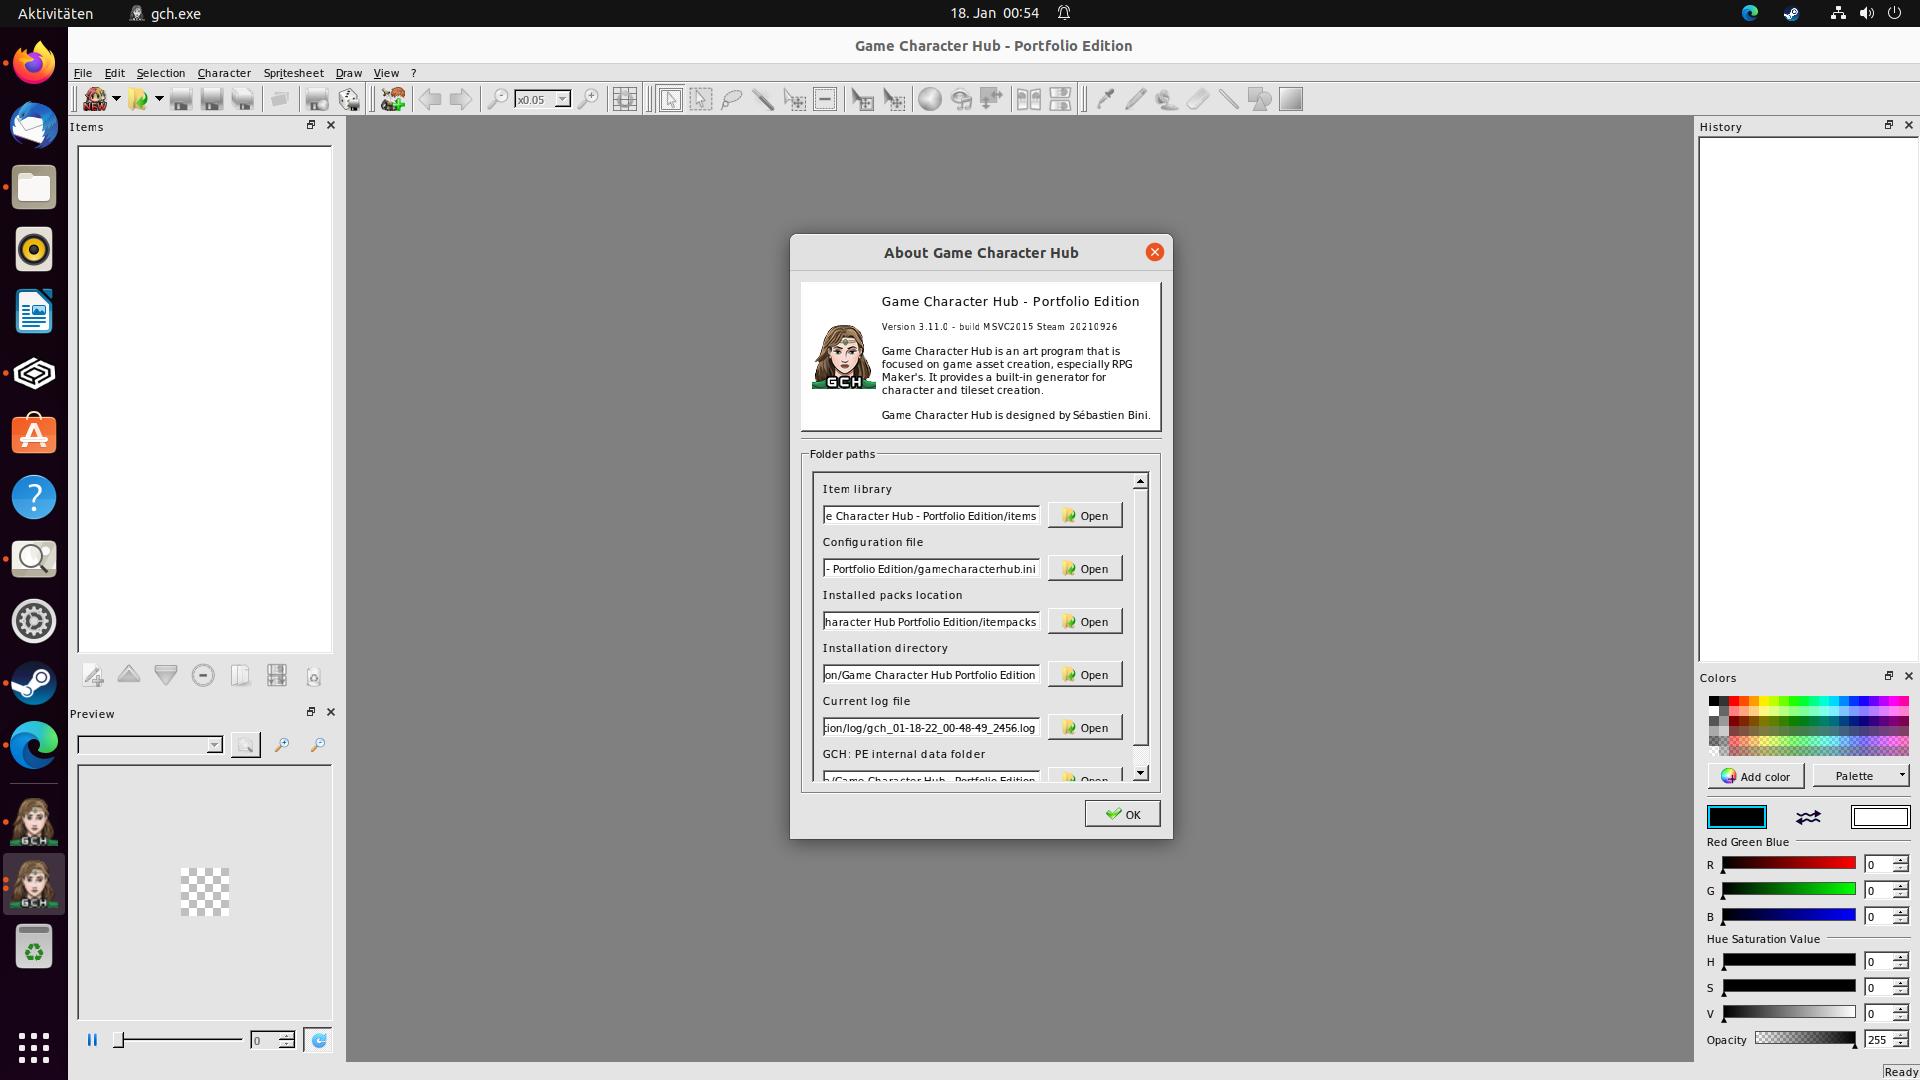Open the Current log file folder

(1084, 727)
